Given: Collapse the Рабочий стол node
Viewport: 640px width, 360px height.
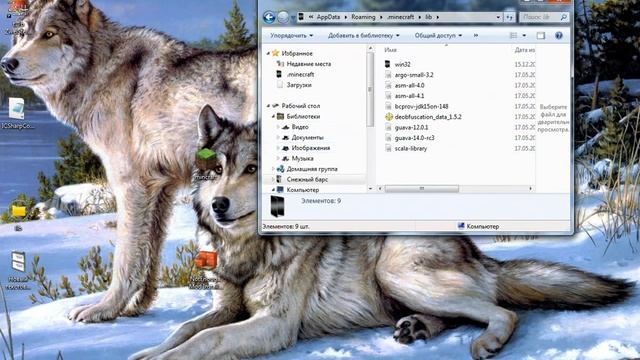Looking at the screenshot, I should (268, 106).
